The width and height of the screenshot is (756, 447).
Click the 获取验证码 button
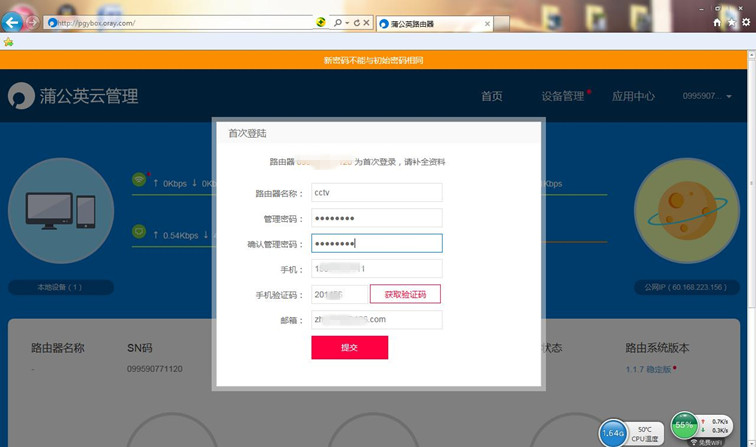pyautogui.click(x=405, y=294)
